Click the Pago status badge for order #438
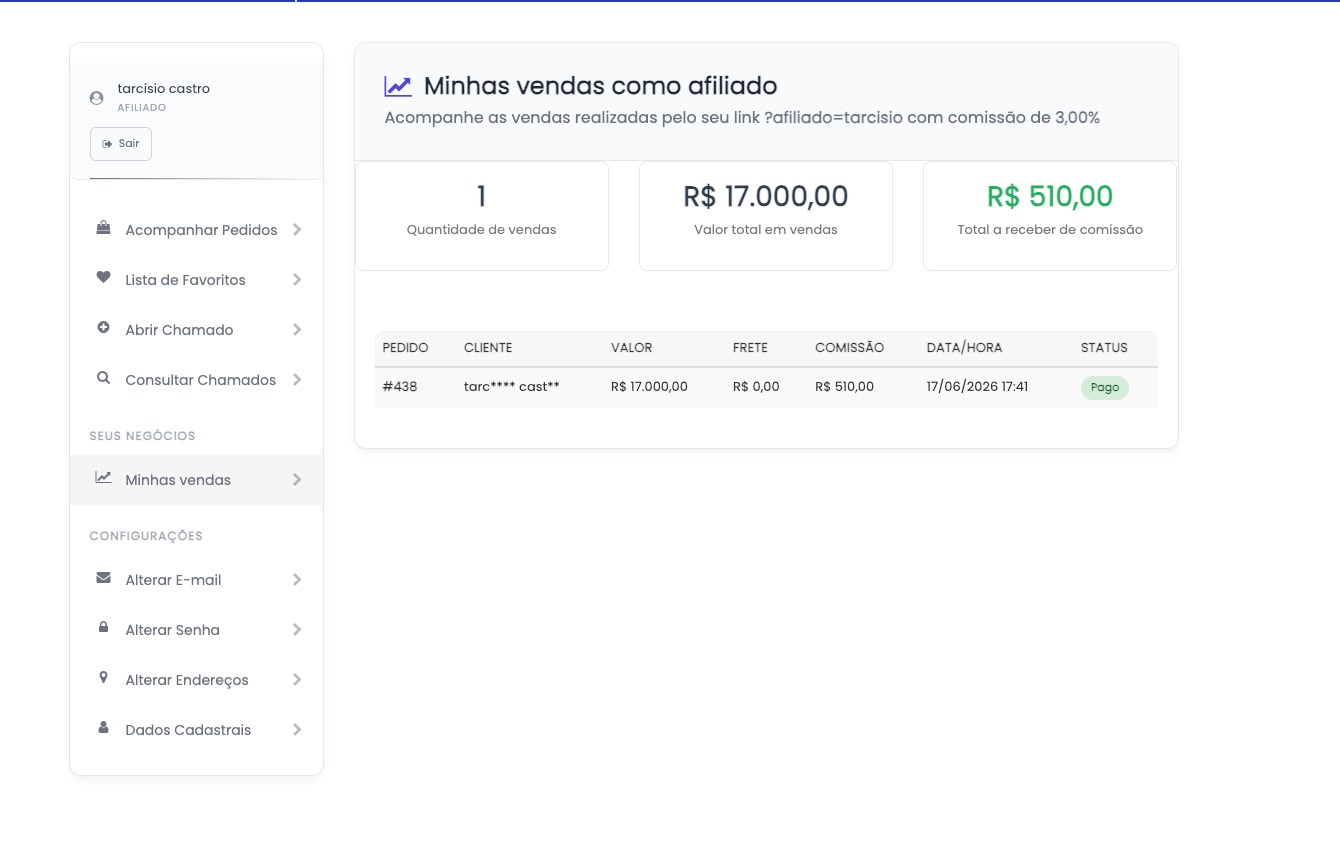This screenshot has width=1340, height=852. click(1104, 387)
